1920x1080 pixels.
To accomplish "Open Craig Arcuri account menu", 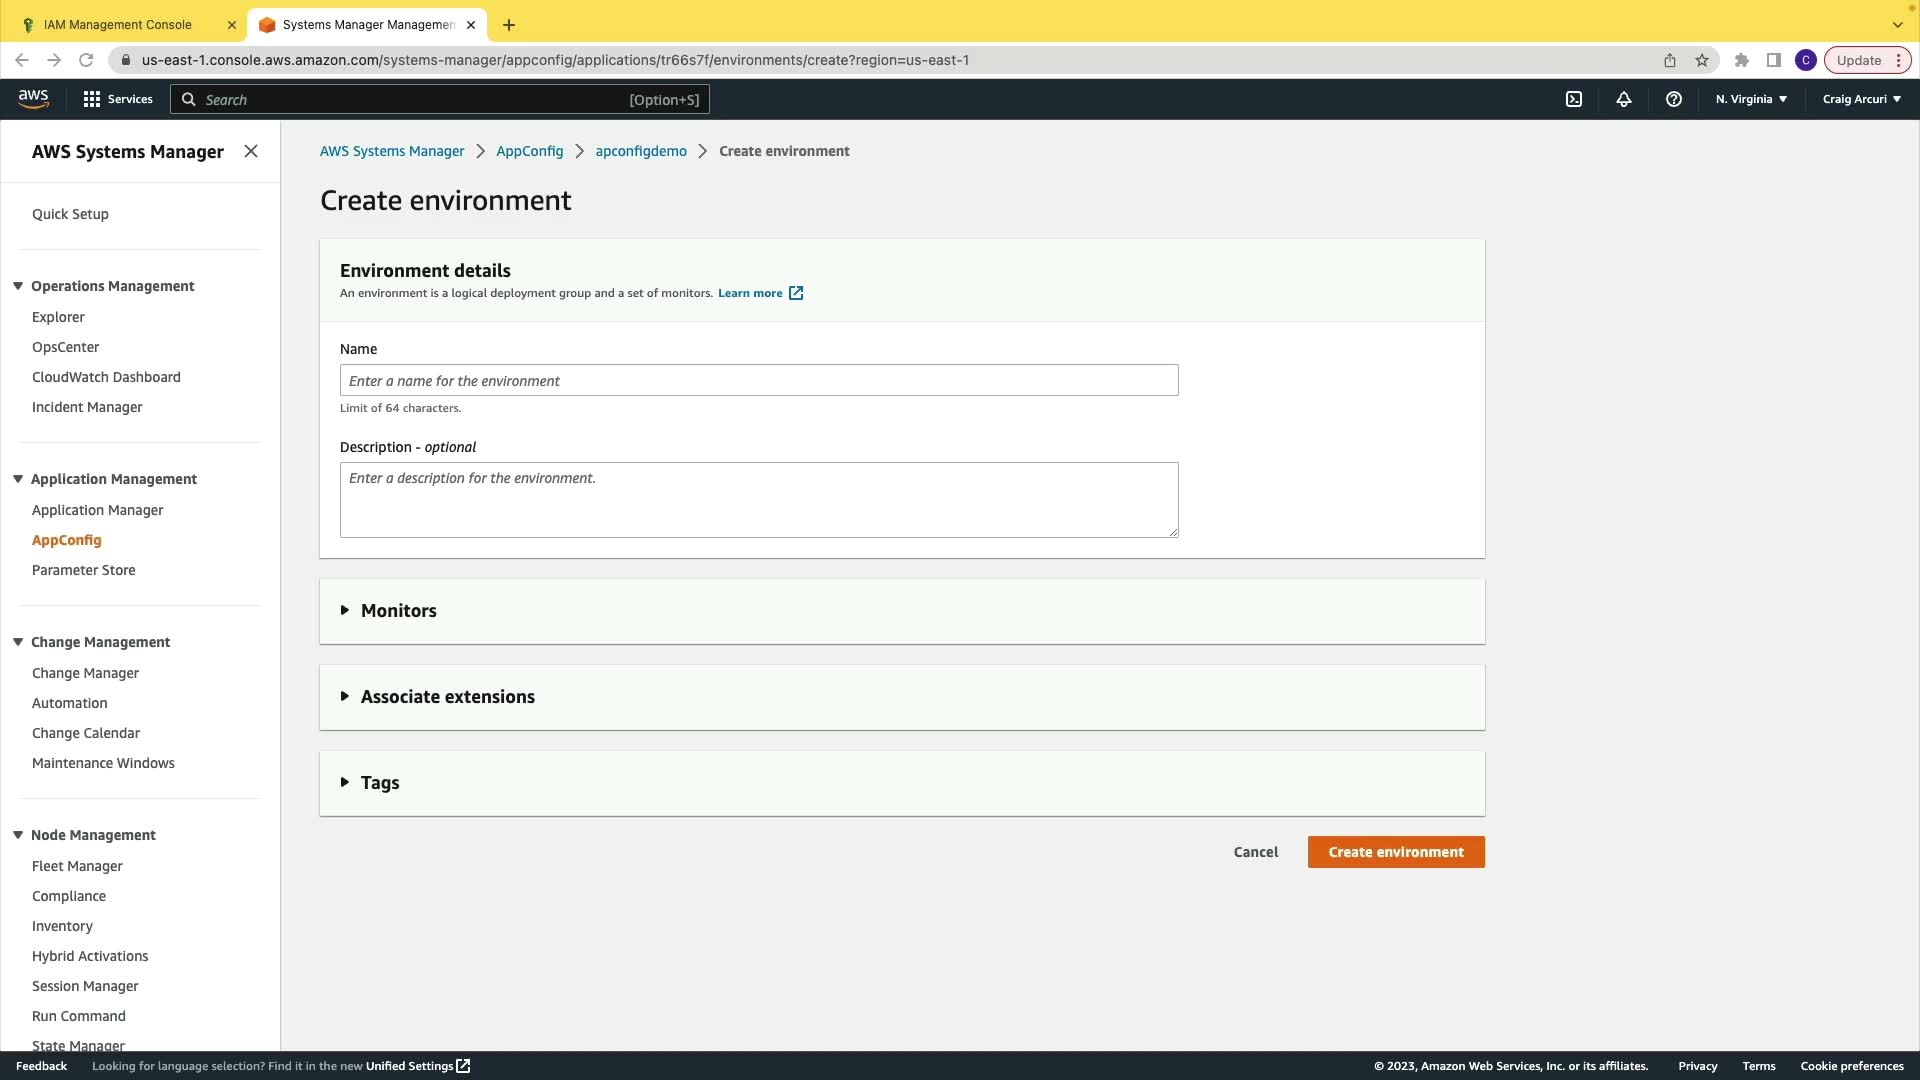I will pos(1861,99).
